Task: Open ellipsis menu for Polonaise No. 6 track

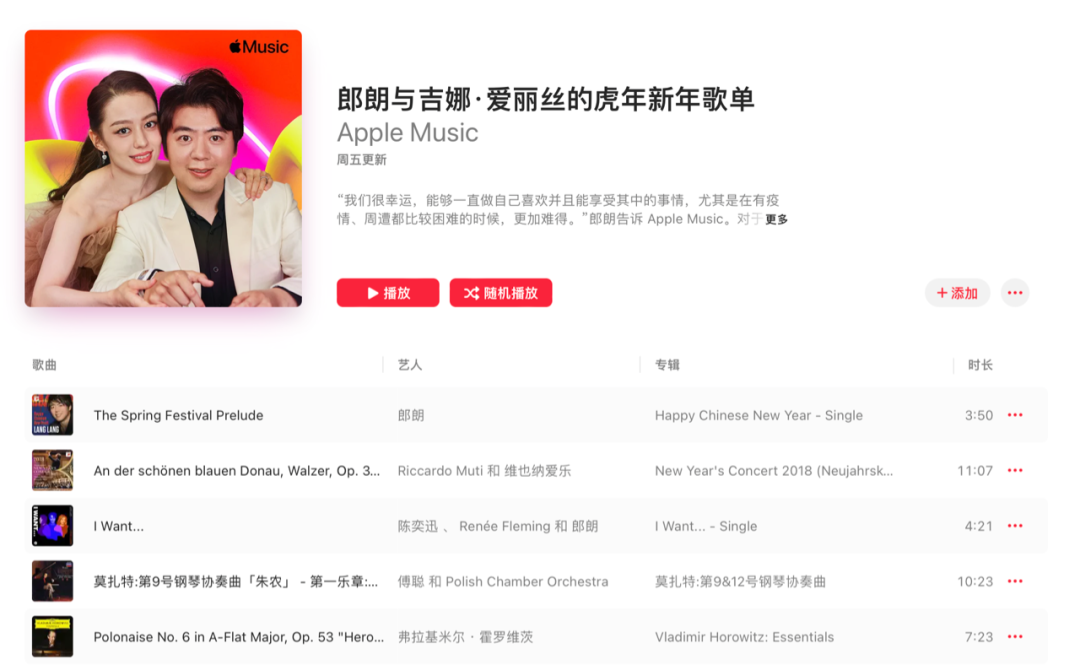Action: pos(1015,637)
